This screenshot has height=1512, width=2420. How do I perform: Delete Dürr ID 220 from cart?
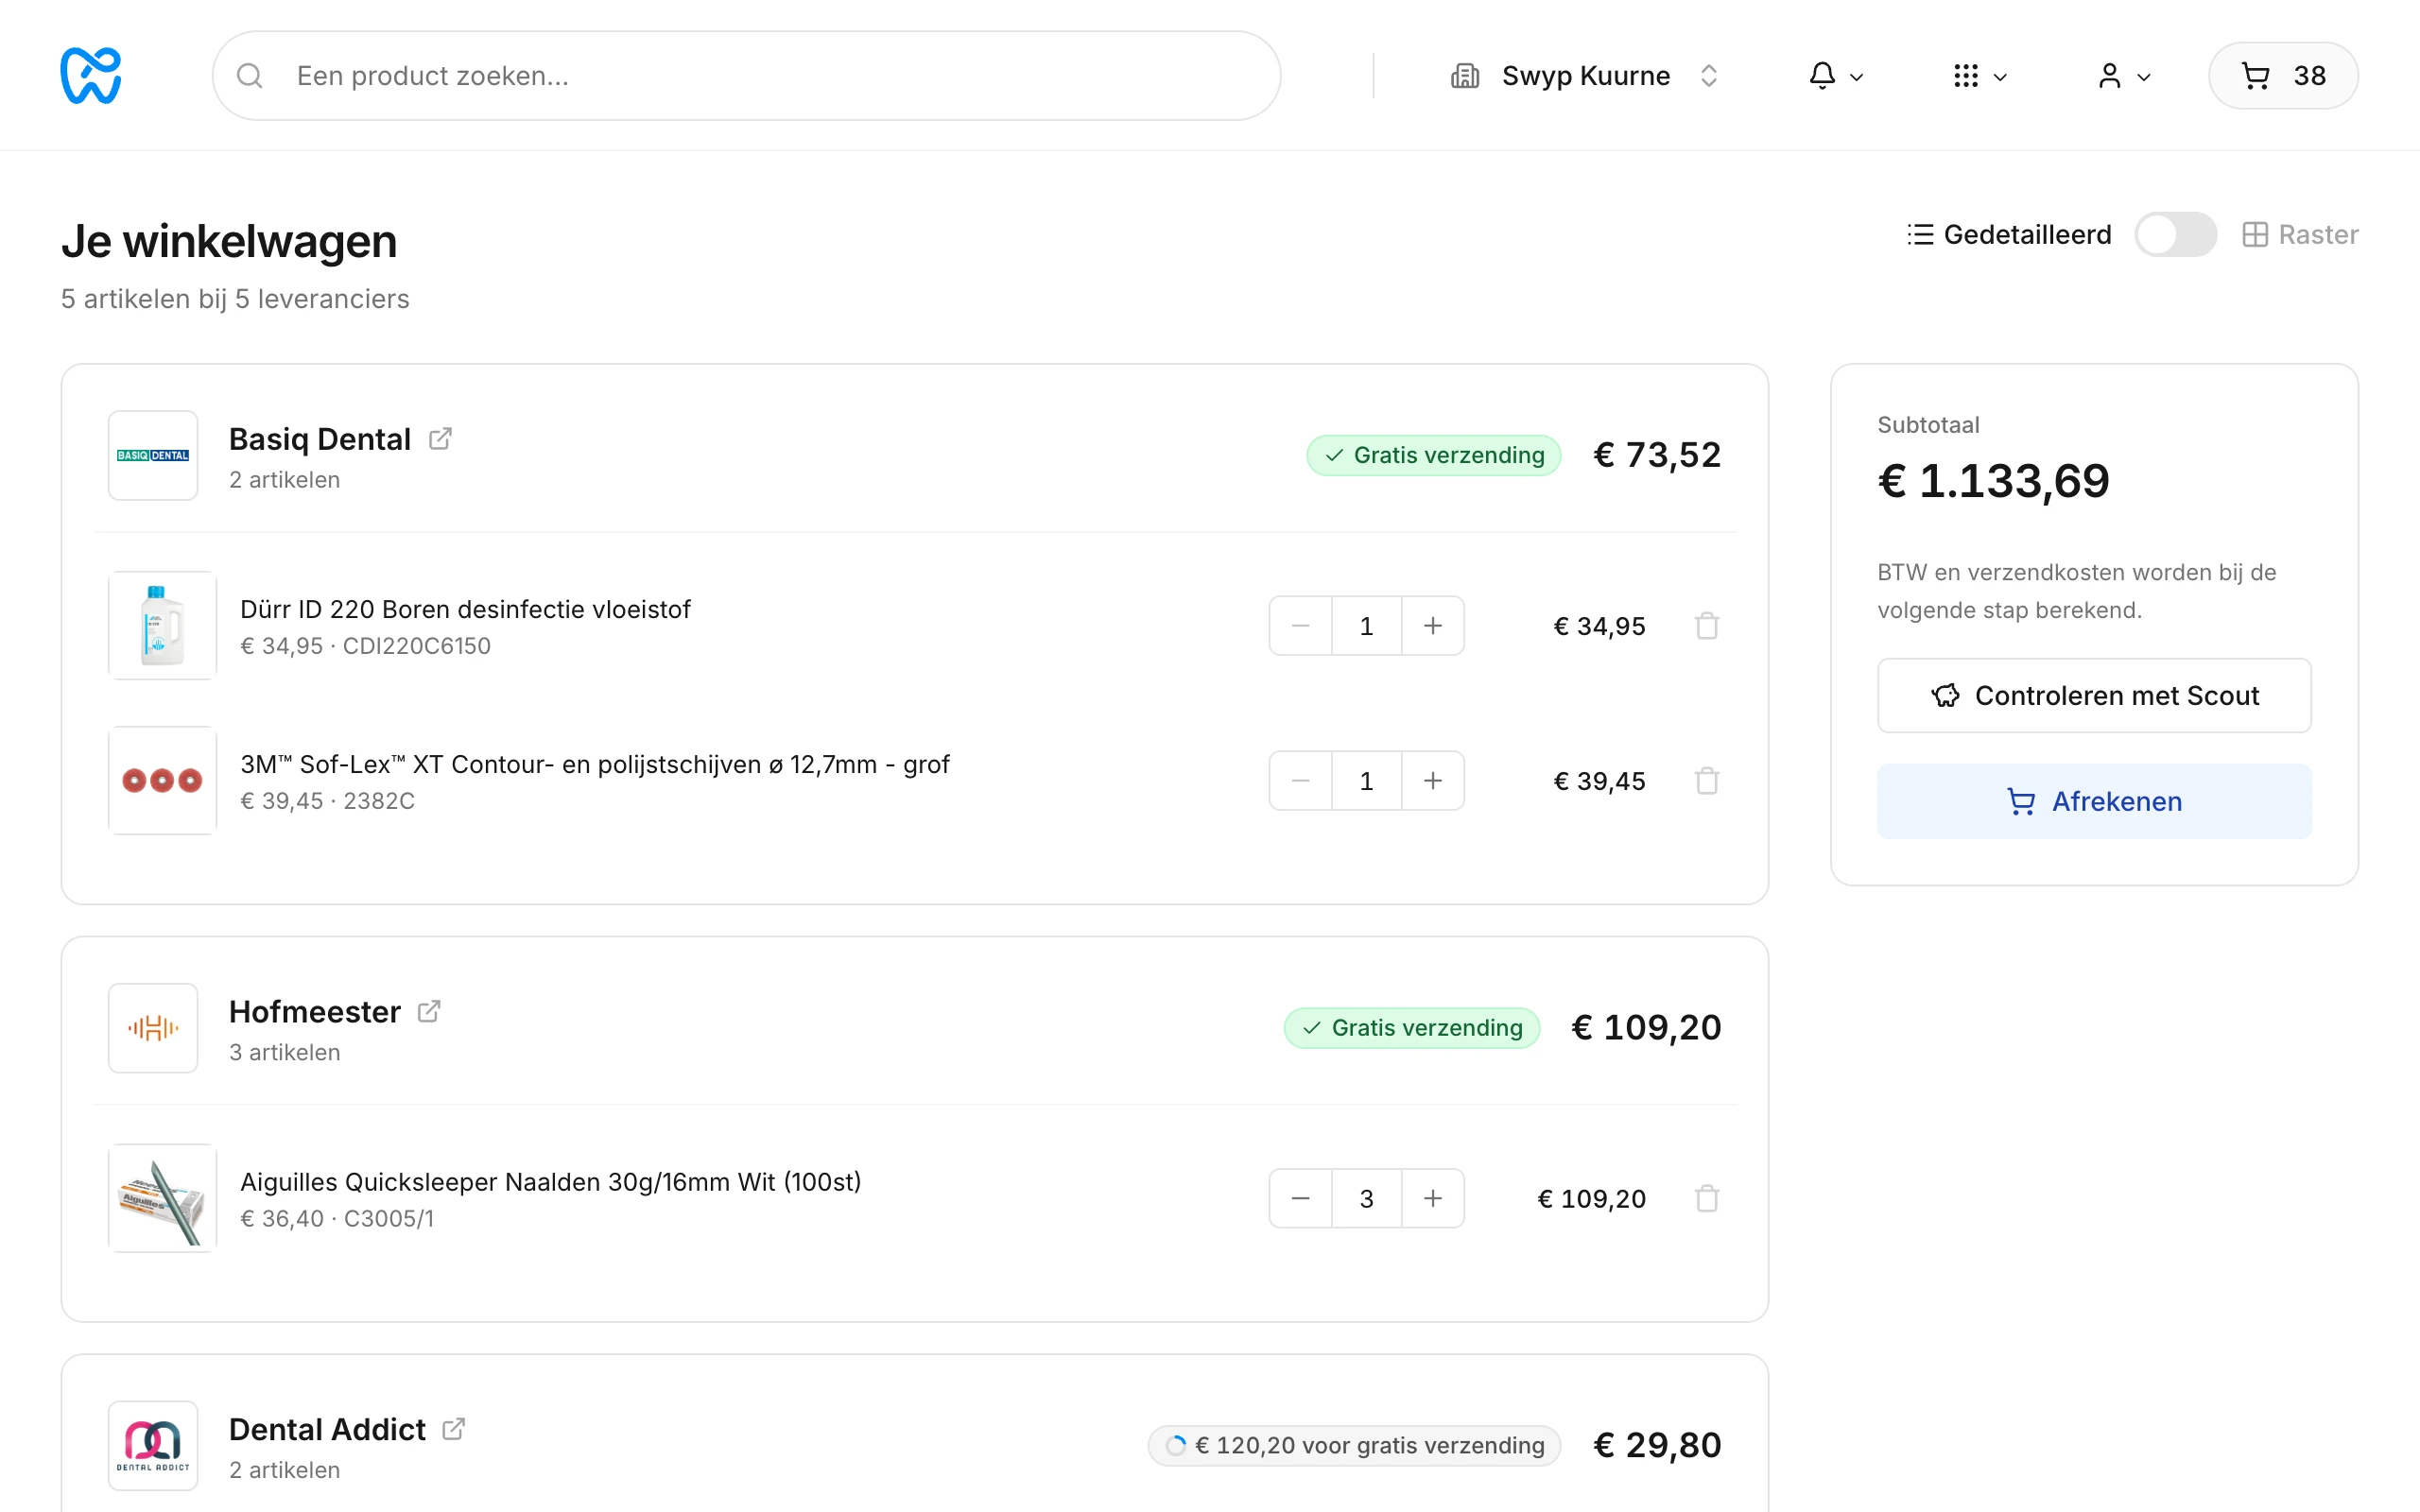(1707, 626)
